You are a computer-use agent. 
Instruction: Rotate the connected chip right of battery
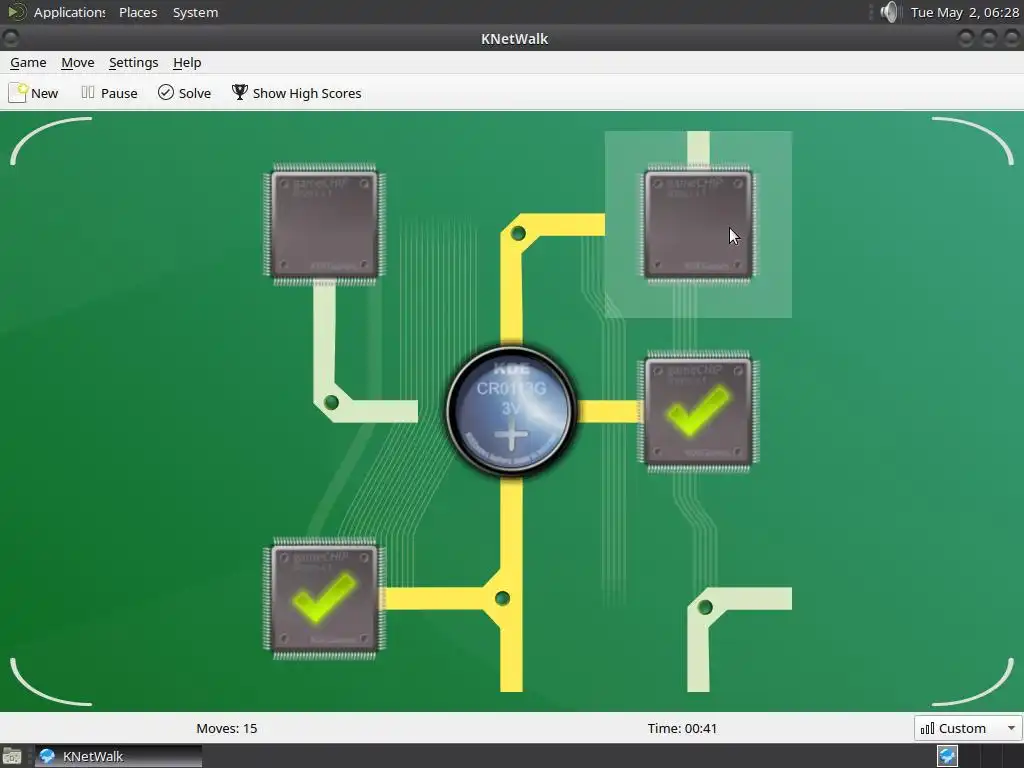click(698, 411)
